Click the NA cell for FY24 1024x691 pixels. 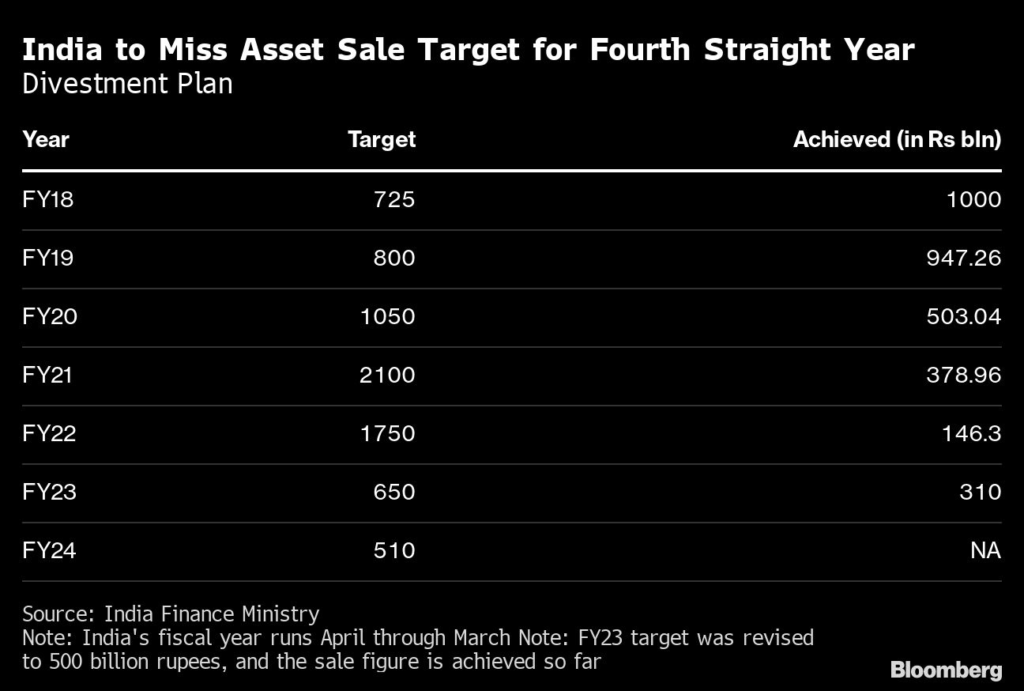[x=985, y=550]
